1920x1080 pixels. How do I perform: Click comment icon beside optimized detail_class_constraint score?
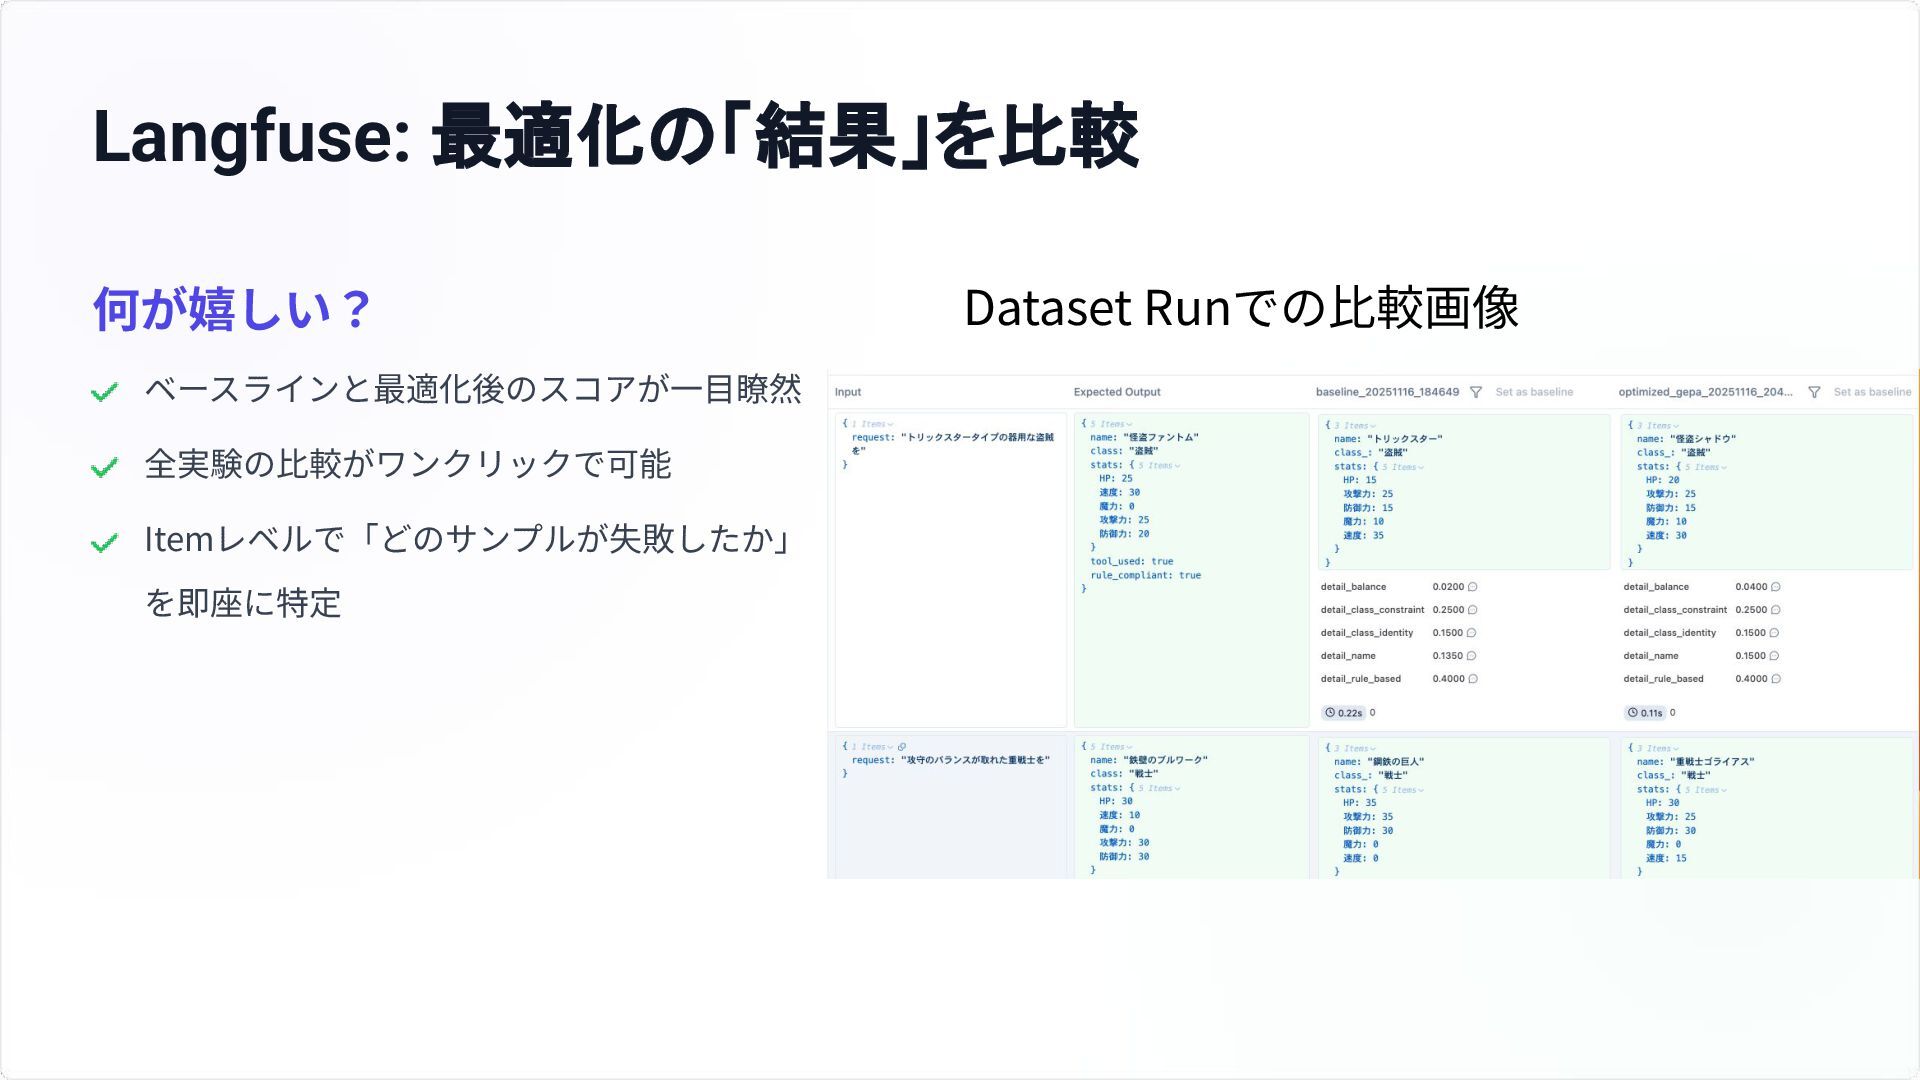(1775, 610)
